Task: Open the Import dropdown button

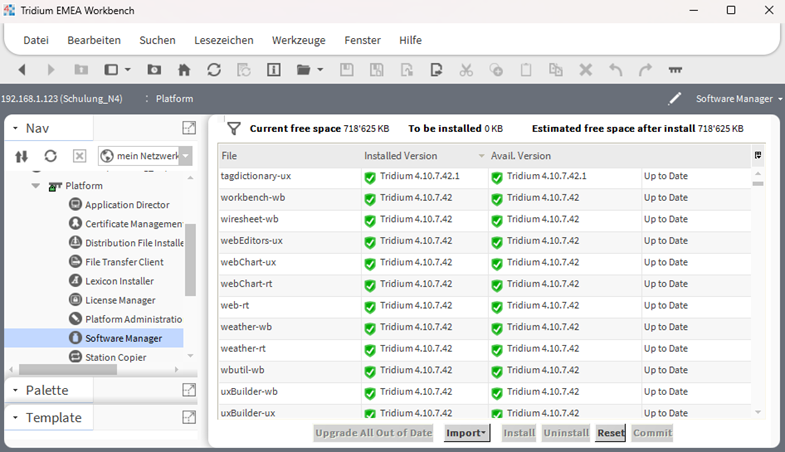Action: click(467, 433)
